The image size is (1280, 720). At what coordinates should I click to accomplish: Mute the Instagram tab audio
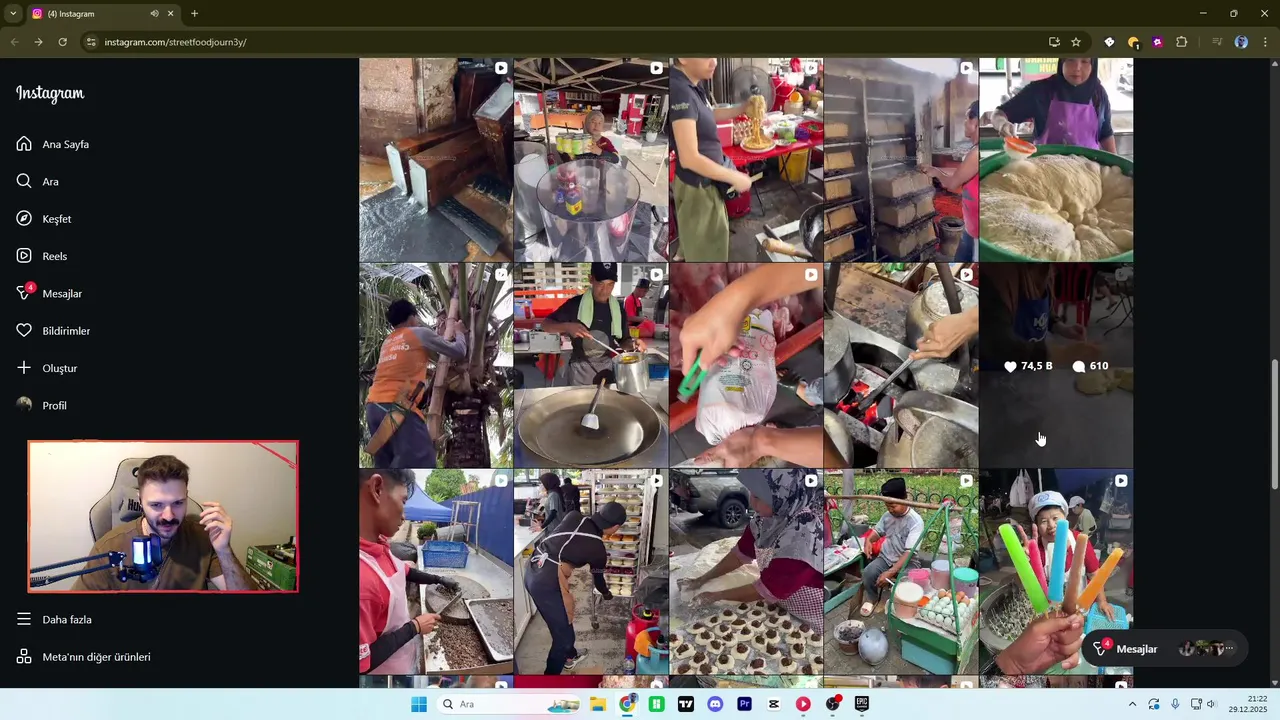pyautogui.click(x=154, y=14)
